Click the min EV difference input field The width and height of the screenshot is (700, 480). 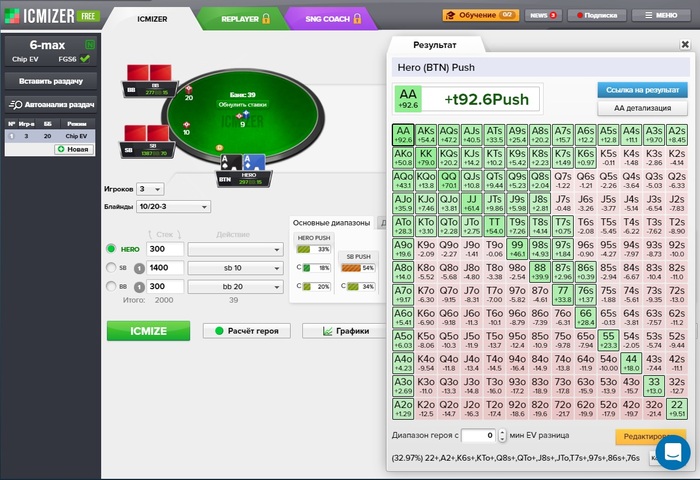479,435
